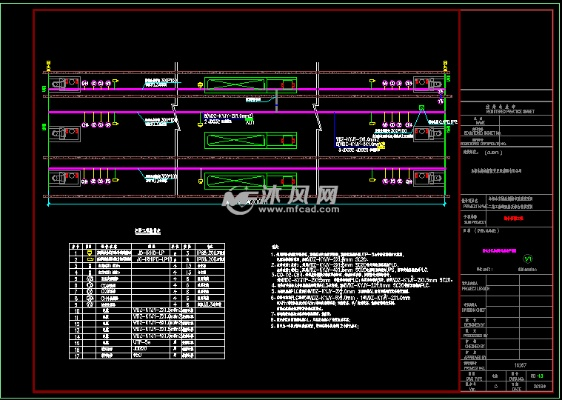Click row 17 in the equipment table

click(x=147, y=356)
